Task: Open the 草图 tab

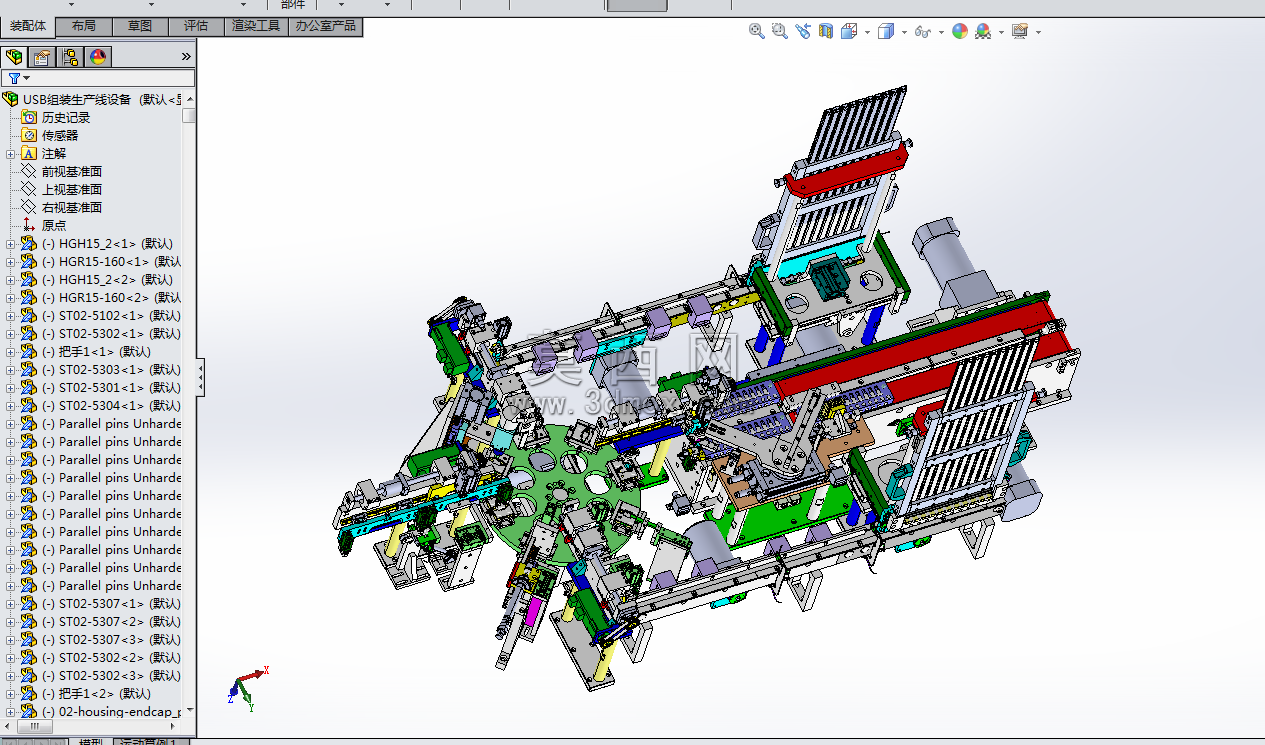Action: [140, 26]
